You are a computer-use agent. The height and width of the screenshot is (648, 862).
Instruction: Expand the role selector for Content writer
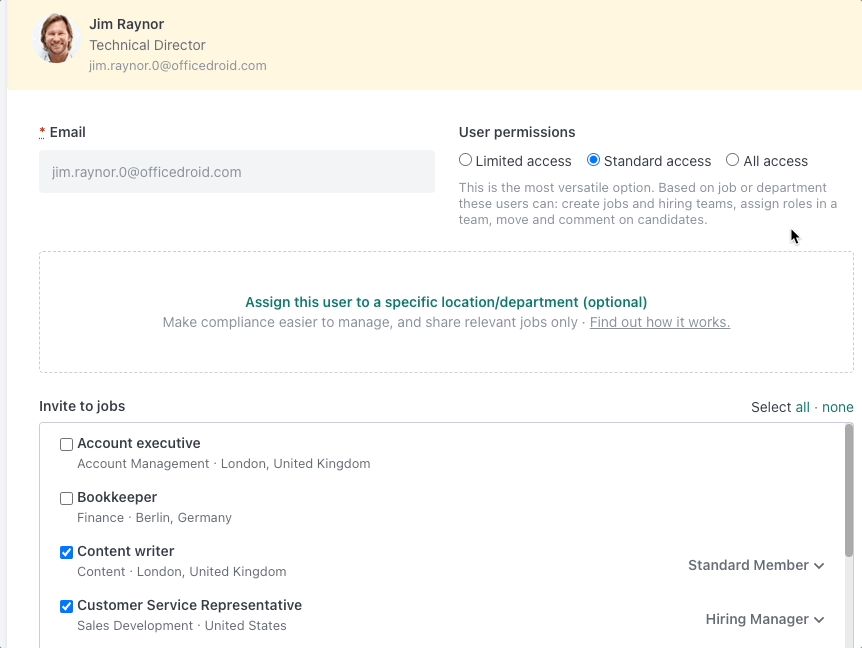pos(756,565)
